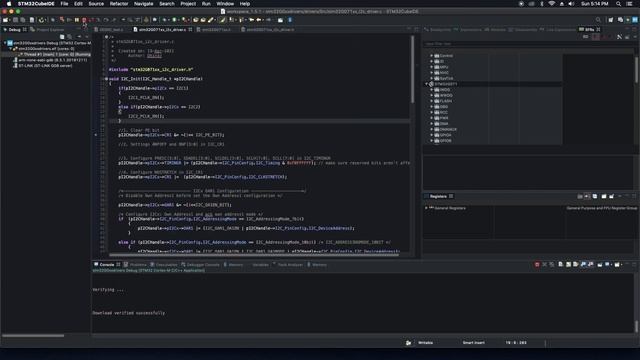Screen dimensions: 640x360
Task: Expand the GPIOA node in SFRs
Action: click(x=431, y=135)
